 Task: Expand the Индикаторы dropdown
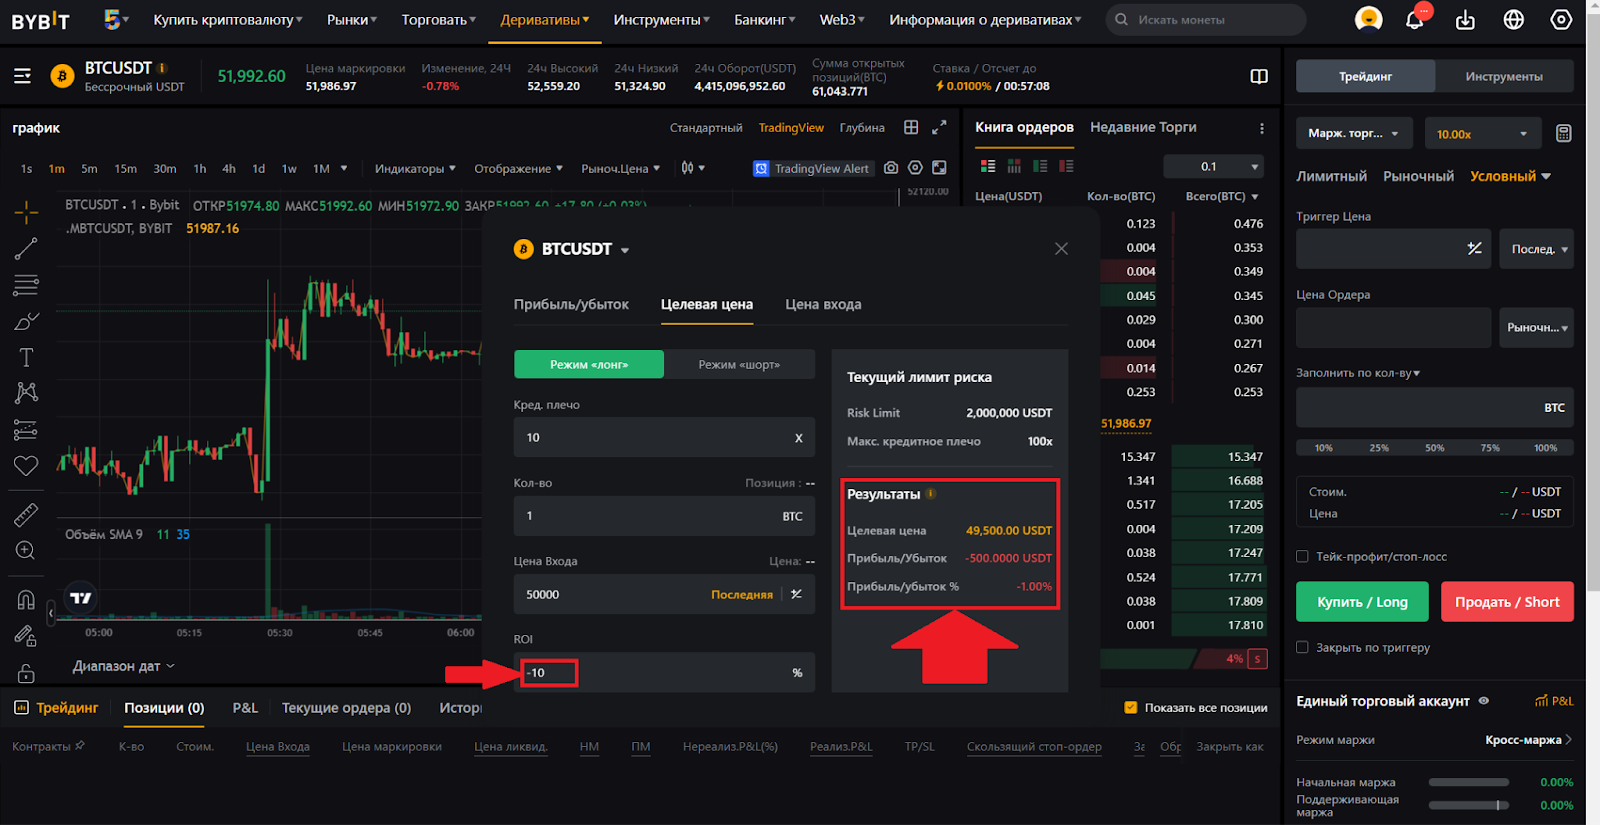point(415,169)
